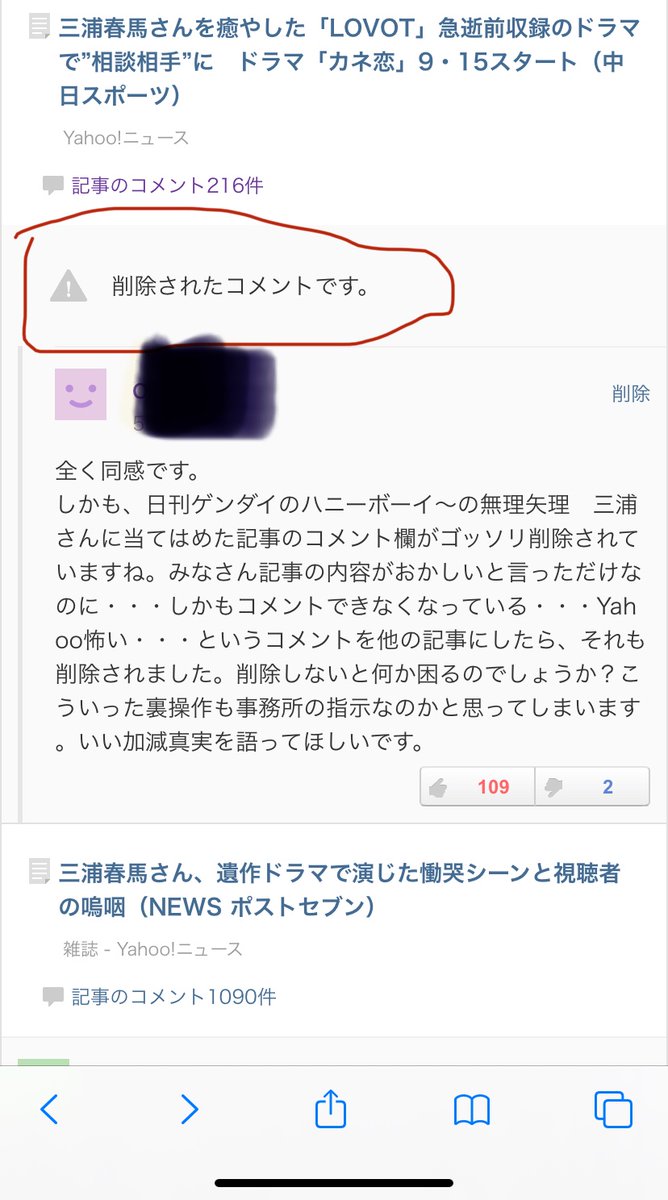The width and height of the screenshot is (668, 1200).
Task: Tap the Safari back arrow
Action: (x=49, y=1108)
